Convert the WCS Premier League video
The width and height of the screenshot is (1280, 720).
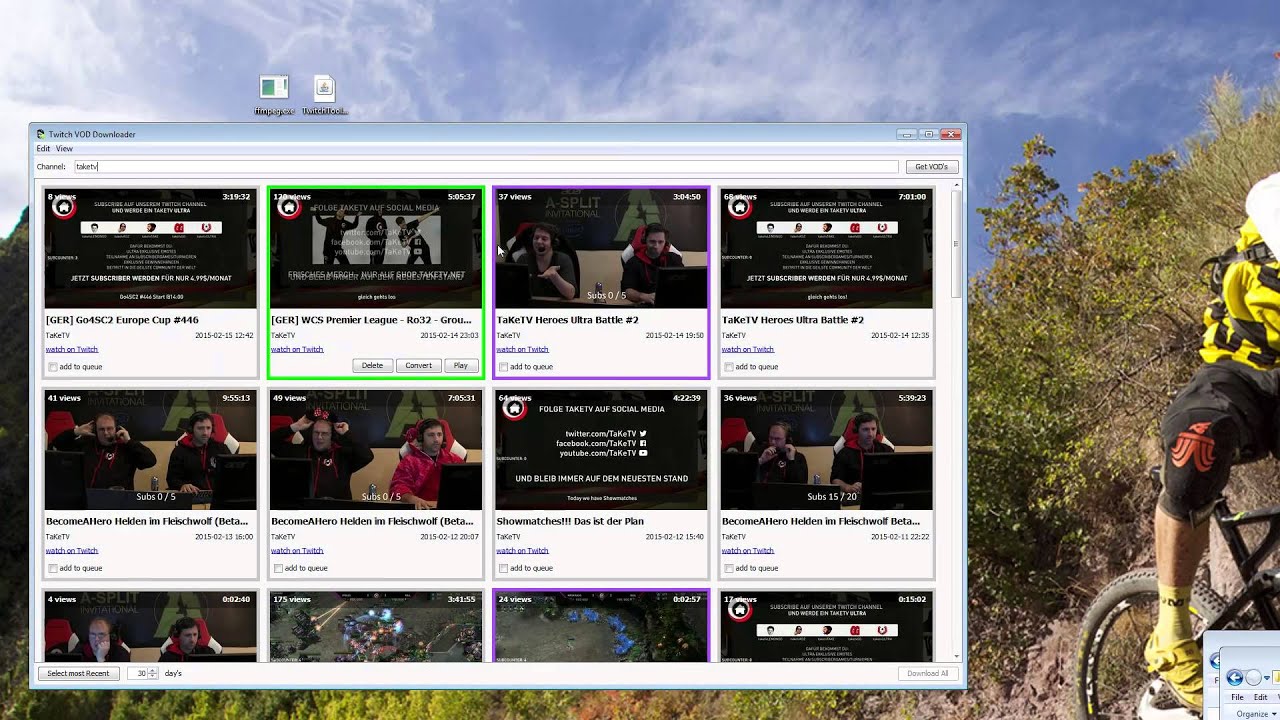point(418,366)
